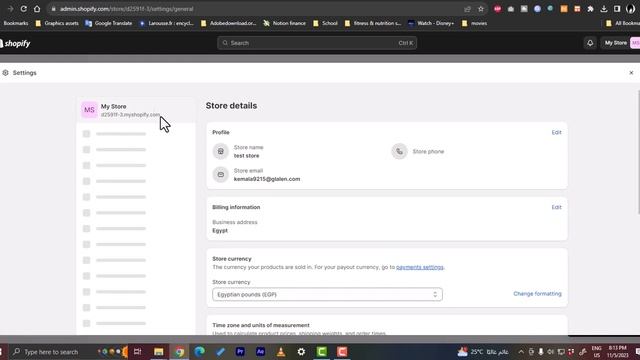
Task: Open Task View from taskbar
Action: point(138,351)
